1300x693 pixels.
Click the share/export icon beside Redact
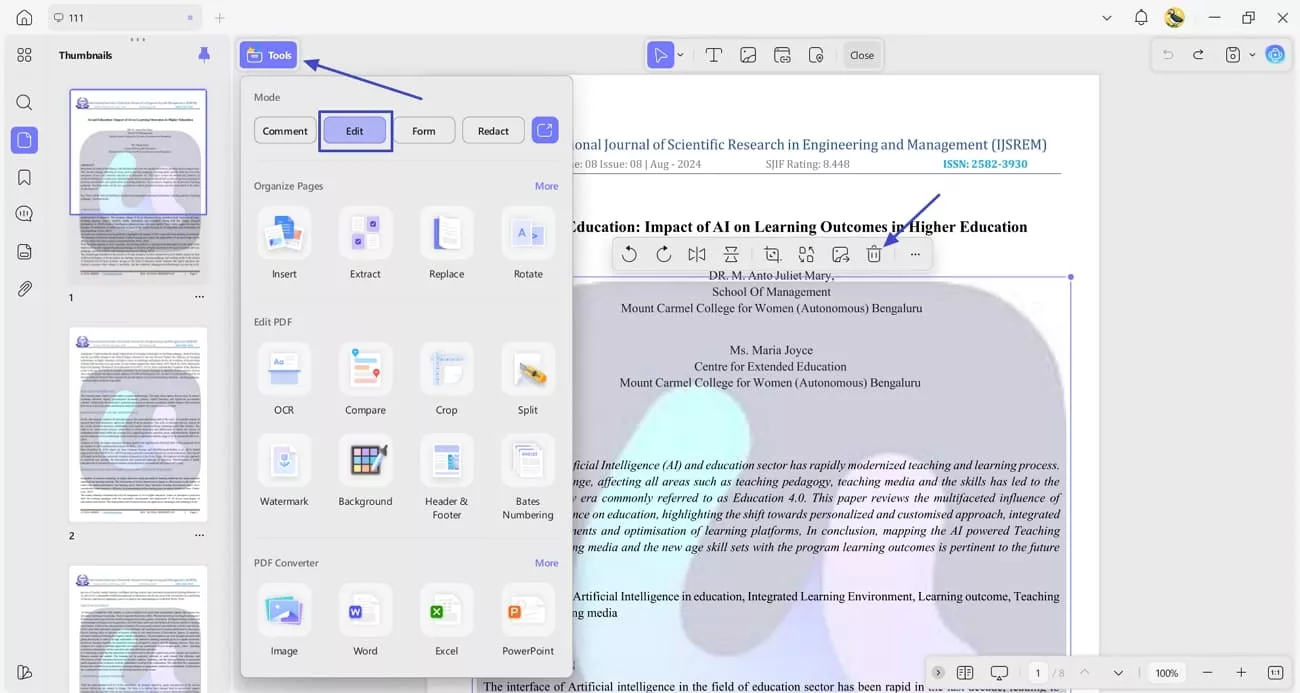point(545,131)
